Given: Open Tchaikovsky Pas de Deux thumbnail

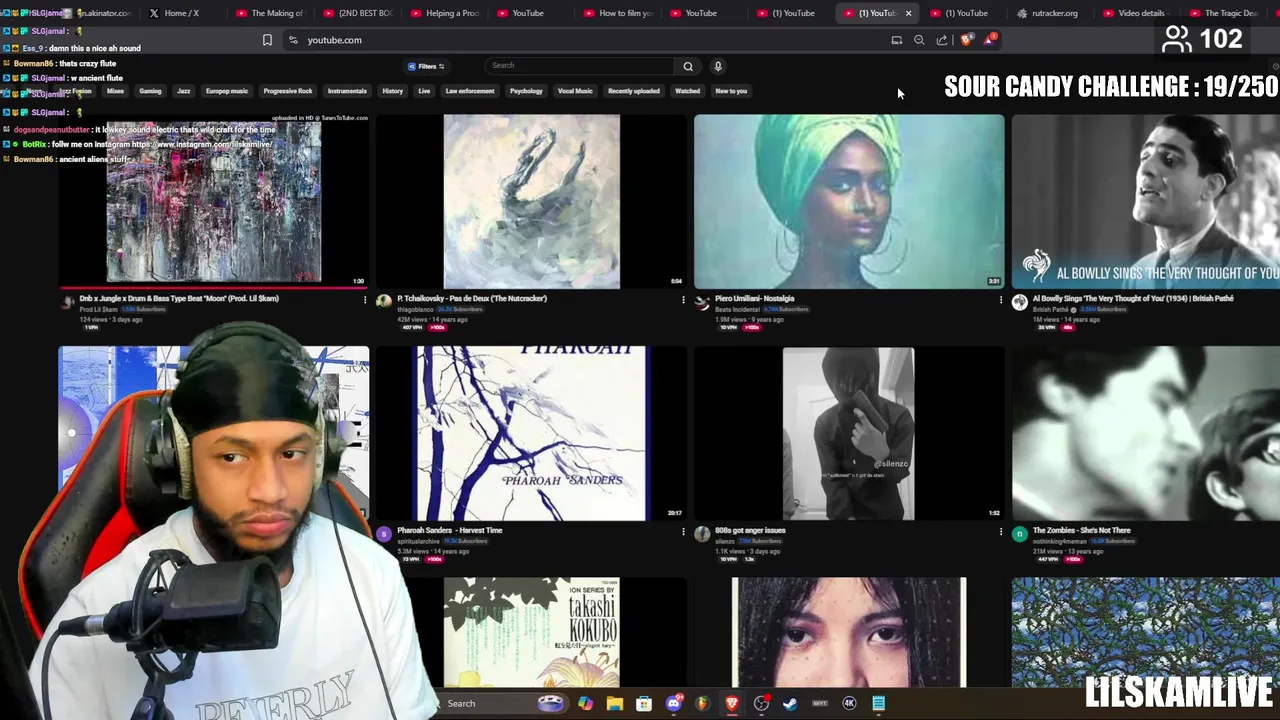Looking at the screenshot, I should pos(531,201).
